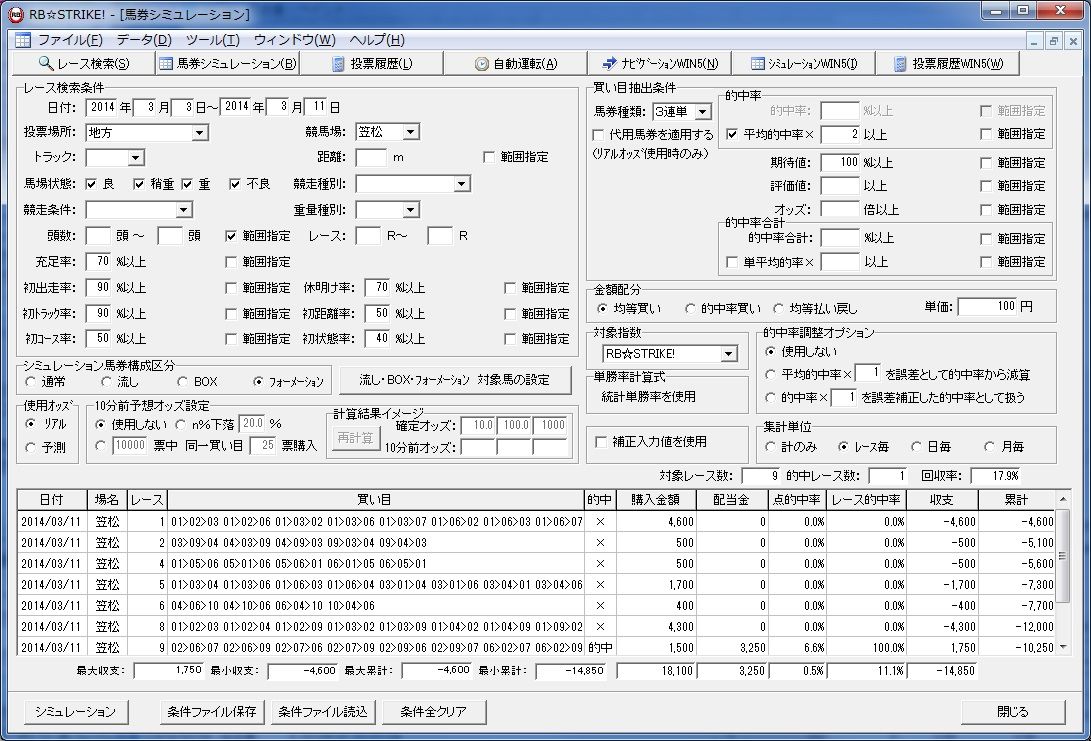Expand the 投票場所 dropdown showing 地方

pyautogui.click(x=200, y=132)
